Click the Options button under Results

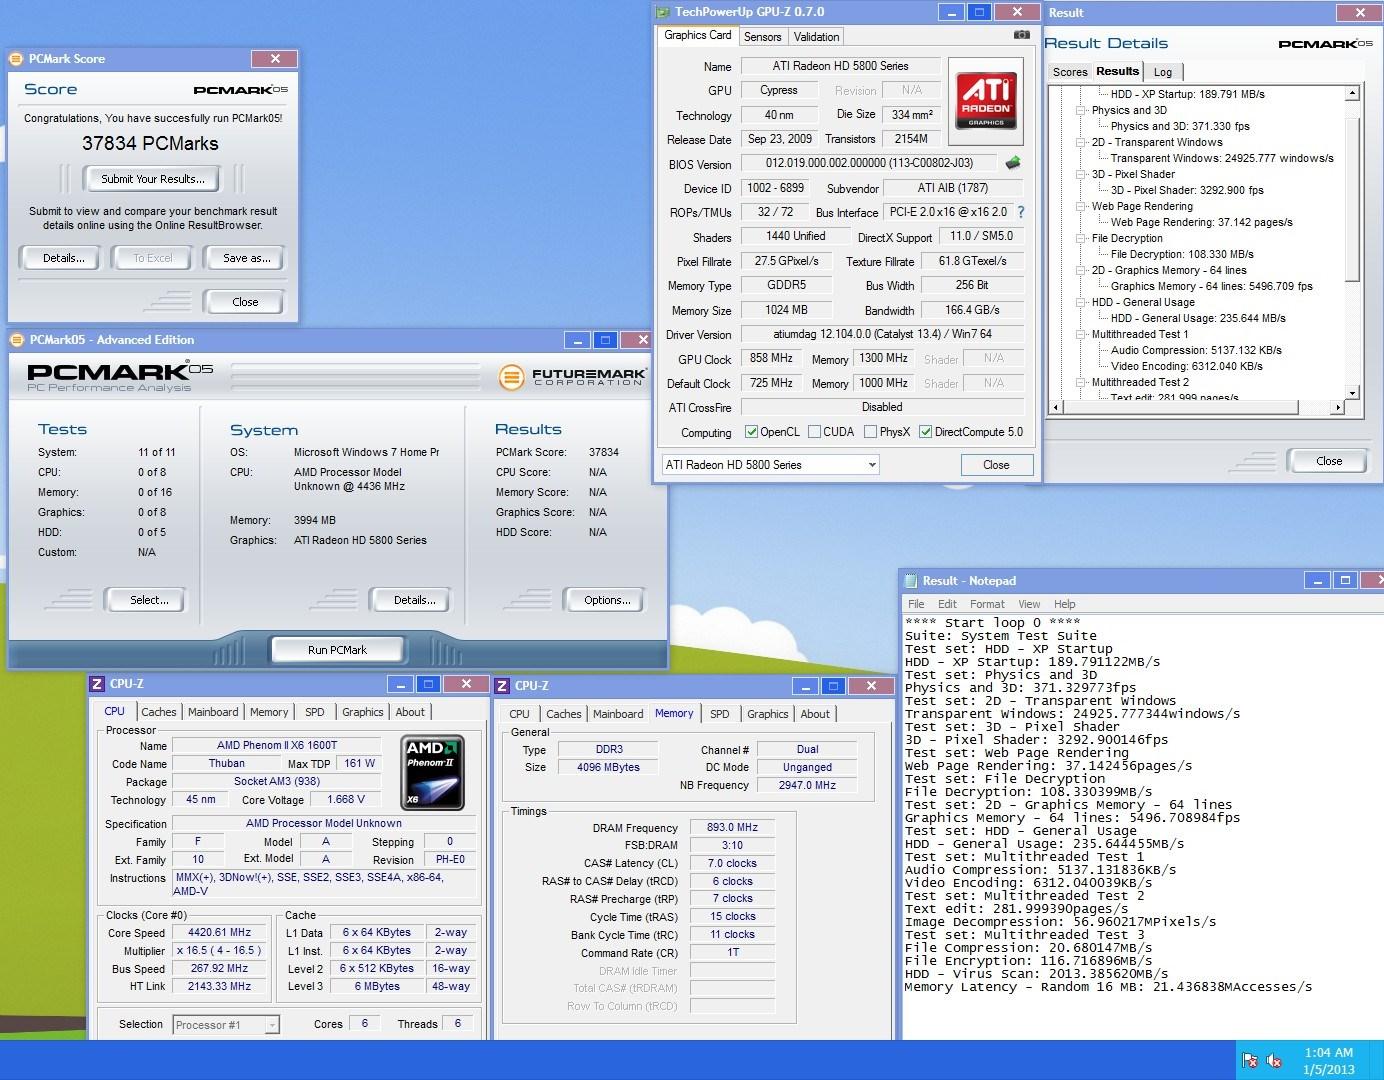(607, 600)
